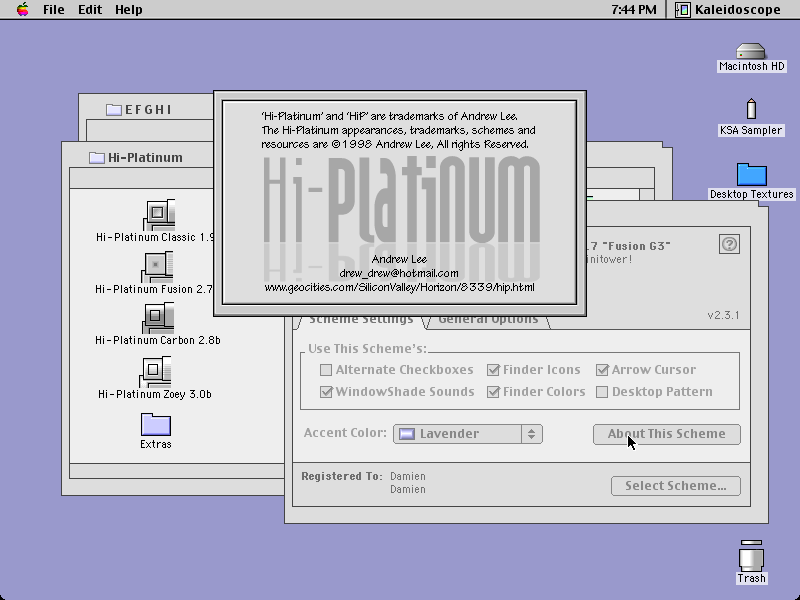Open the Help menu
The width and height of the screenshot is (800, 600).
click(x=129, y=10)
